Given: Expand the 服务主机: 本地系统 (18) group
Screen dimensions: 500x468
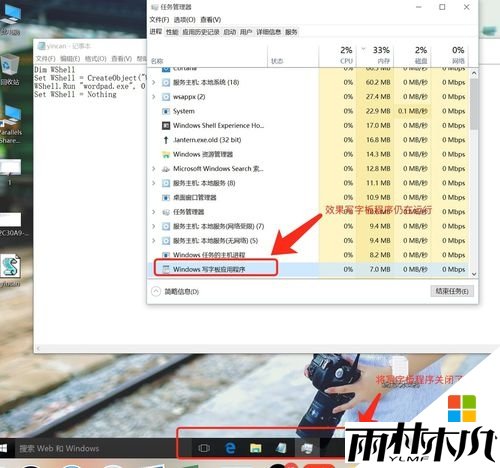Looking at the screenshot, I should point(154,82).
